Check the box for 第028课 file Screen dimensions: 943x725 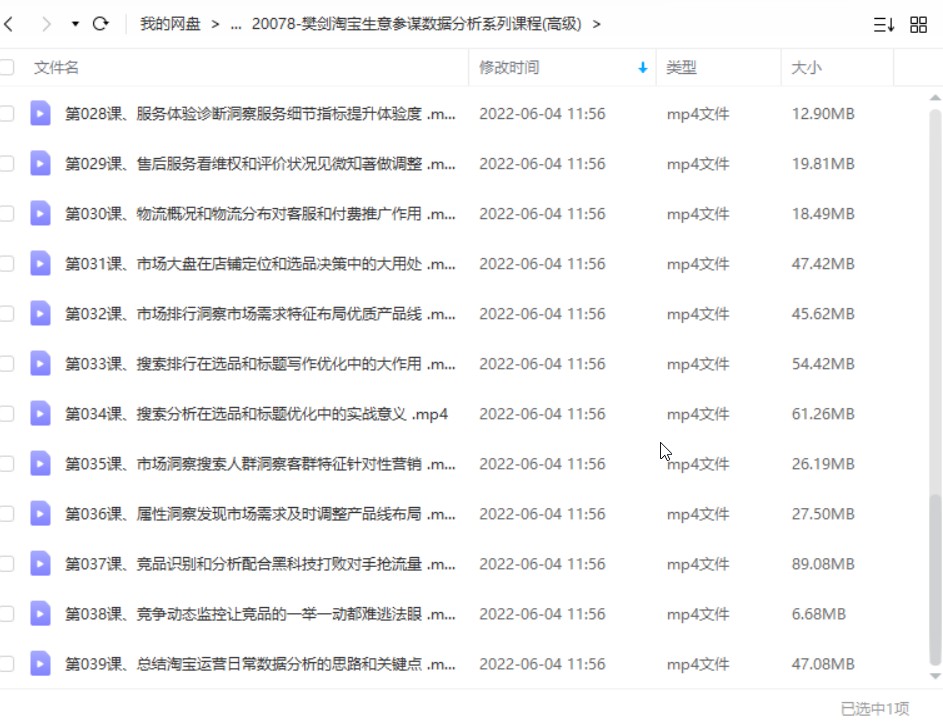(7, 114)
